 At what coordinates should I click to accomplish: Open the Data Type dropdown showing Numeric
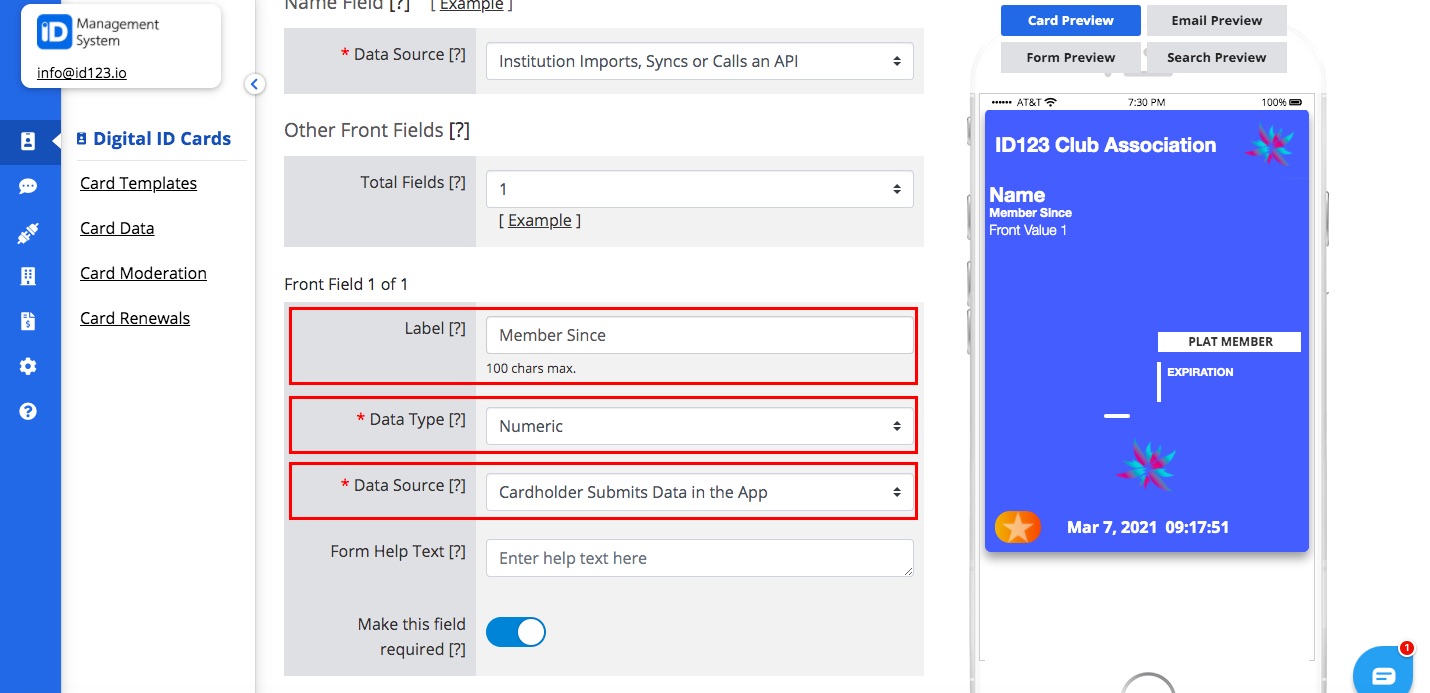point(699,425)
